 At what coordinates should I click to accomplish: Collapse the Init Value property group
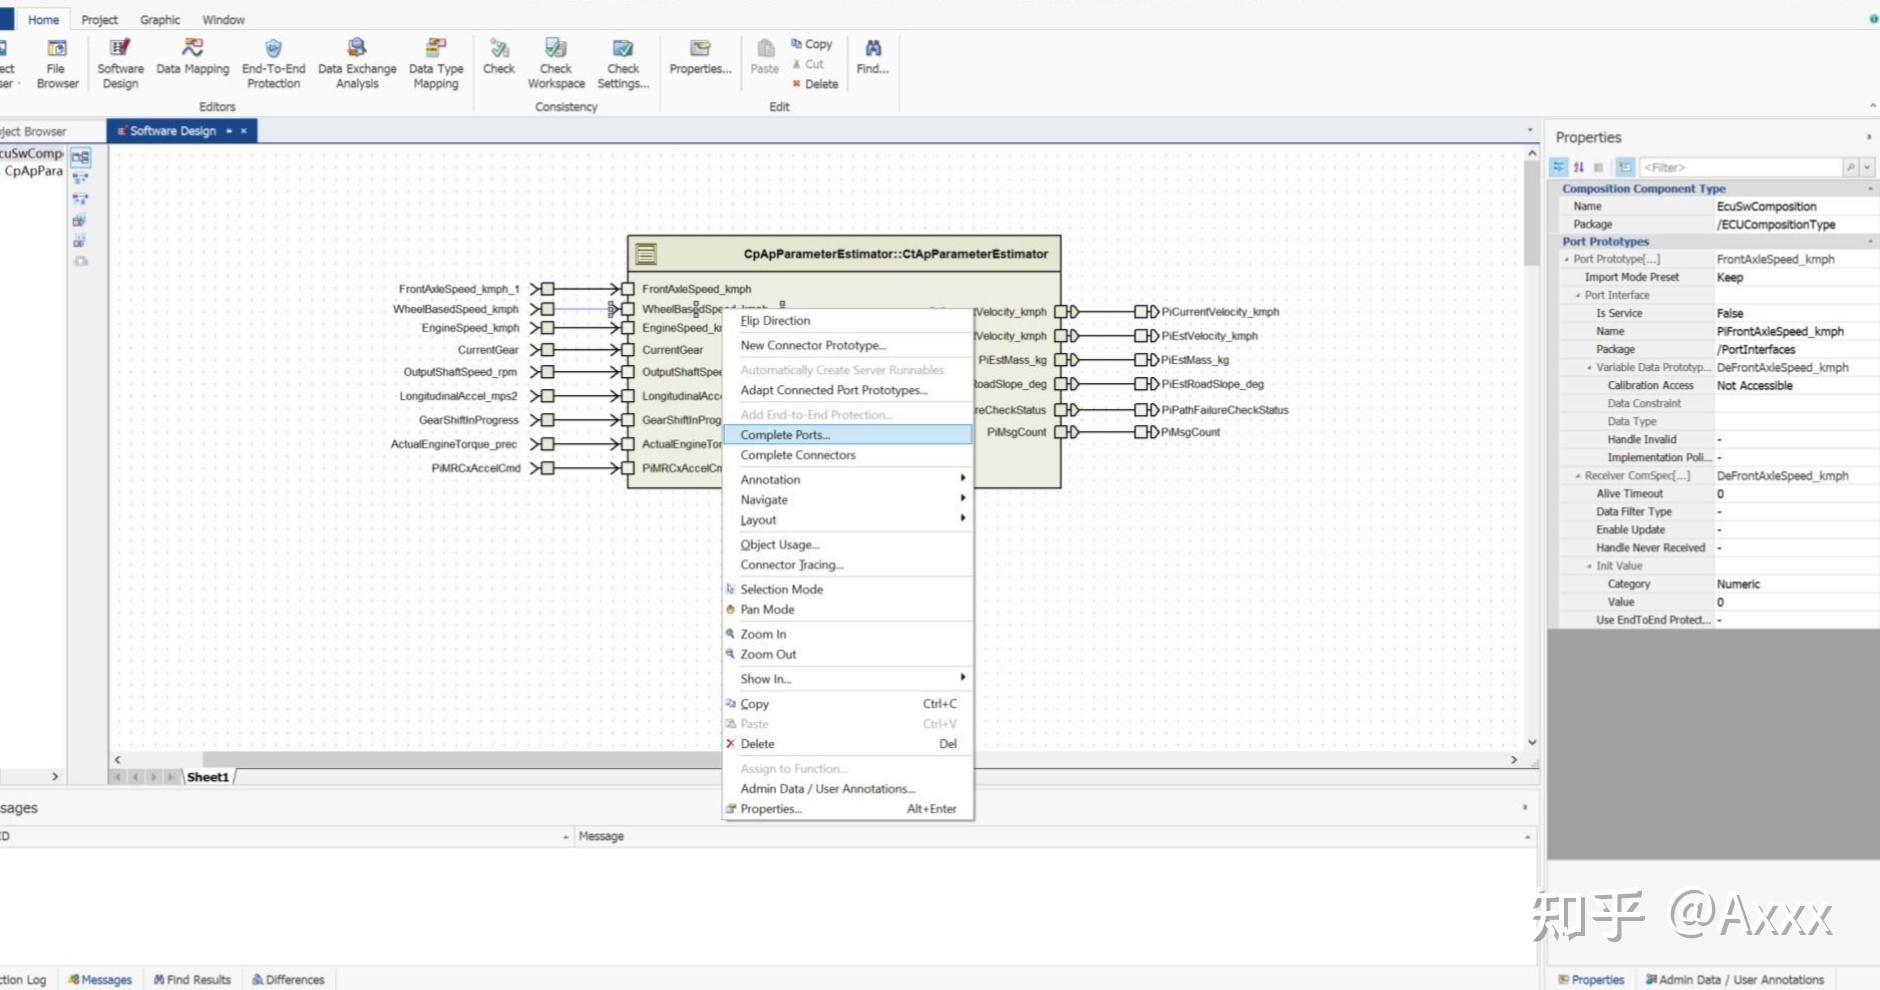coord(1590,566)
